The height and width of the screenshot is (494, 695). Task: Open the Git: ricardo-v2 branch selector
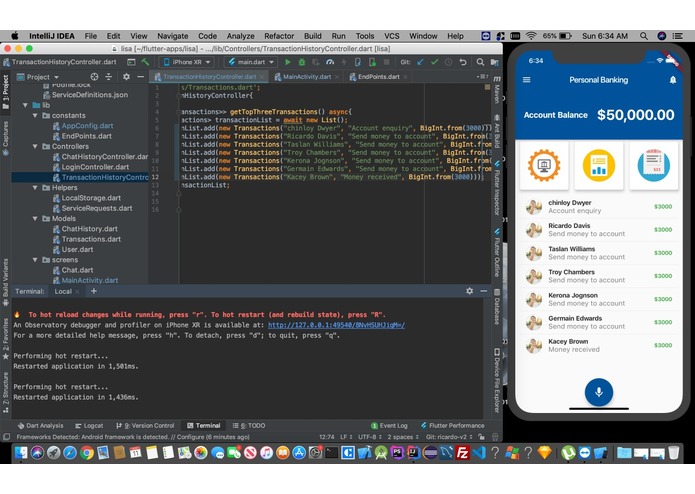(449, 437)
